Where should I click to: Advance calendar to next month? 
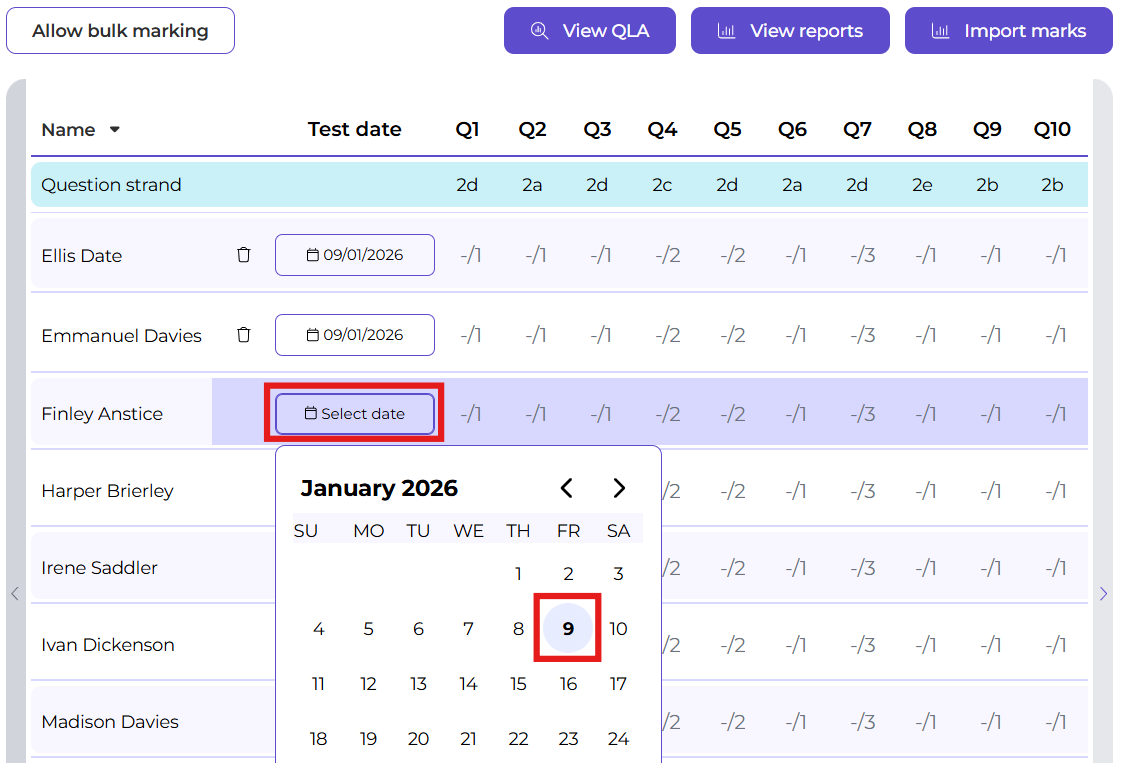tap(619, 488)
